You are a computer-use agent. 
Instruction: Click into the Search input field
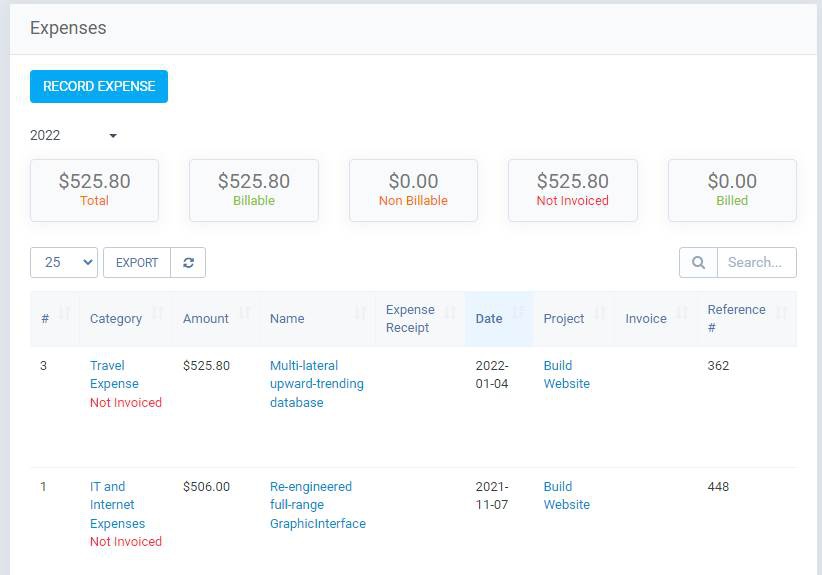[x=756, y=263]
